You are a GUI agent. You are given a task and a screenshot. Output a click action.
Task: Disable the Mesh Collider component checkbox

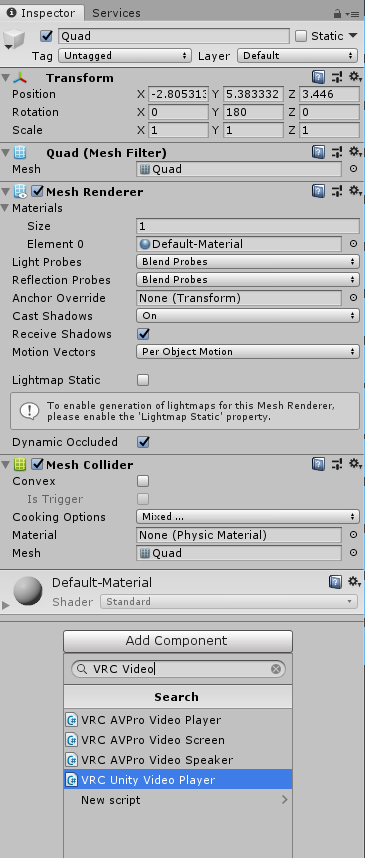click(37, 465)
